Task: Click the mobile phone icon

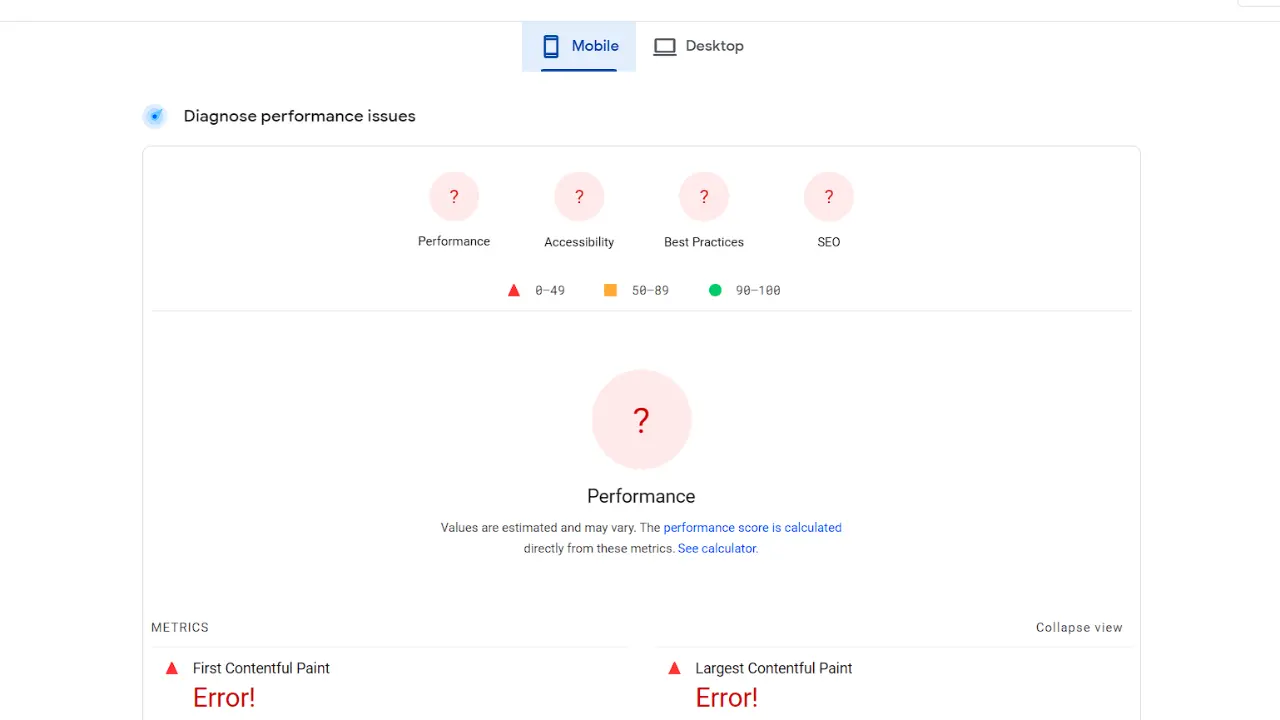Action: pos(550,46)
